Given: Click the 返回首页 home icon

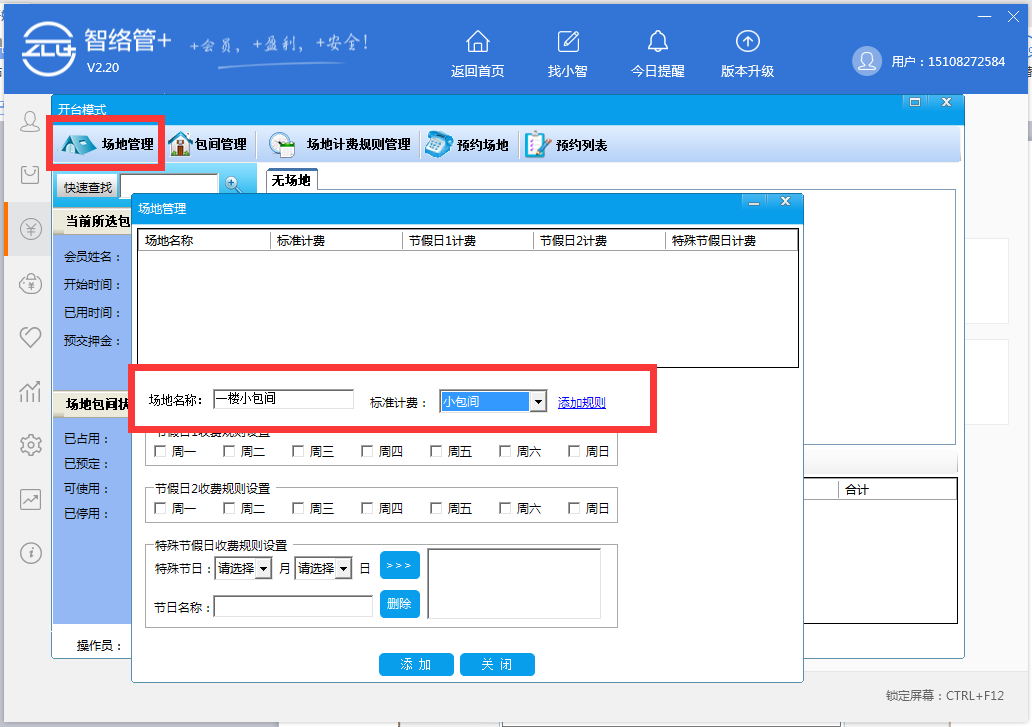Looking at the screenshot, I should 478,42.
